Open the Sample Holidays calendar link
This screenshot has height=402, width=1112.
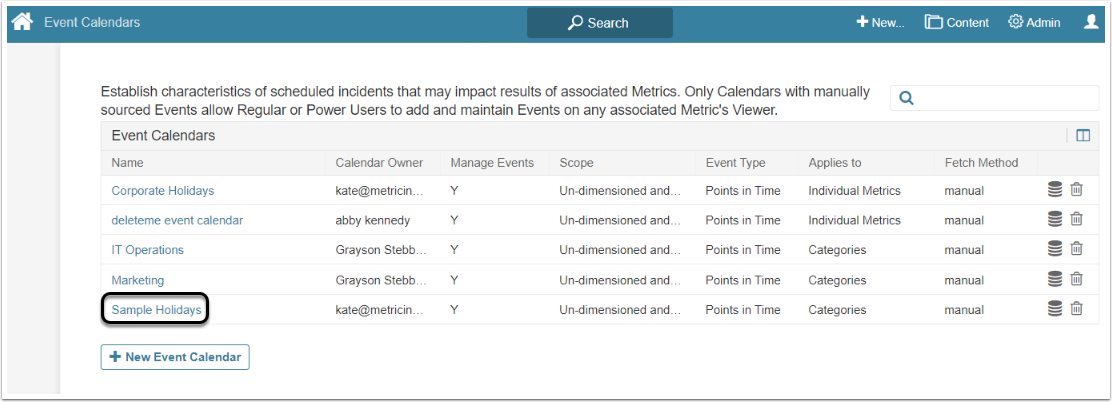(157, 310)
